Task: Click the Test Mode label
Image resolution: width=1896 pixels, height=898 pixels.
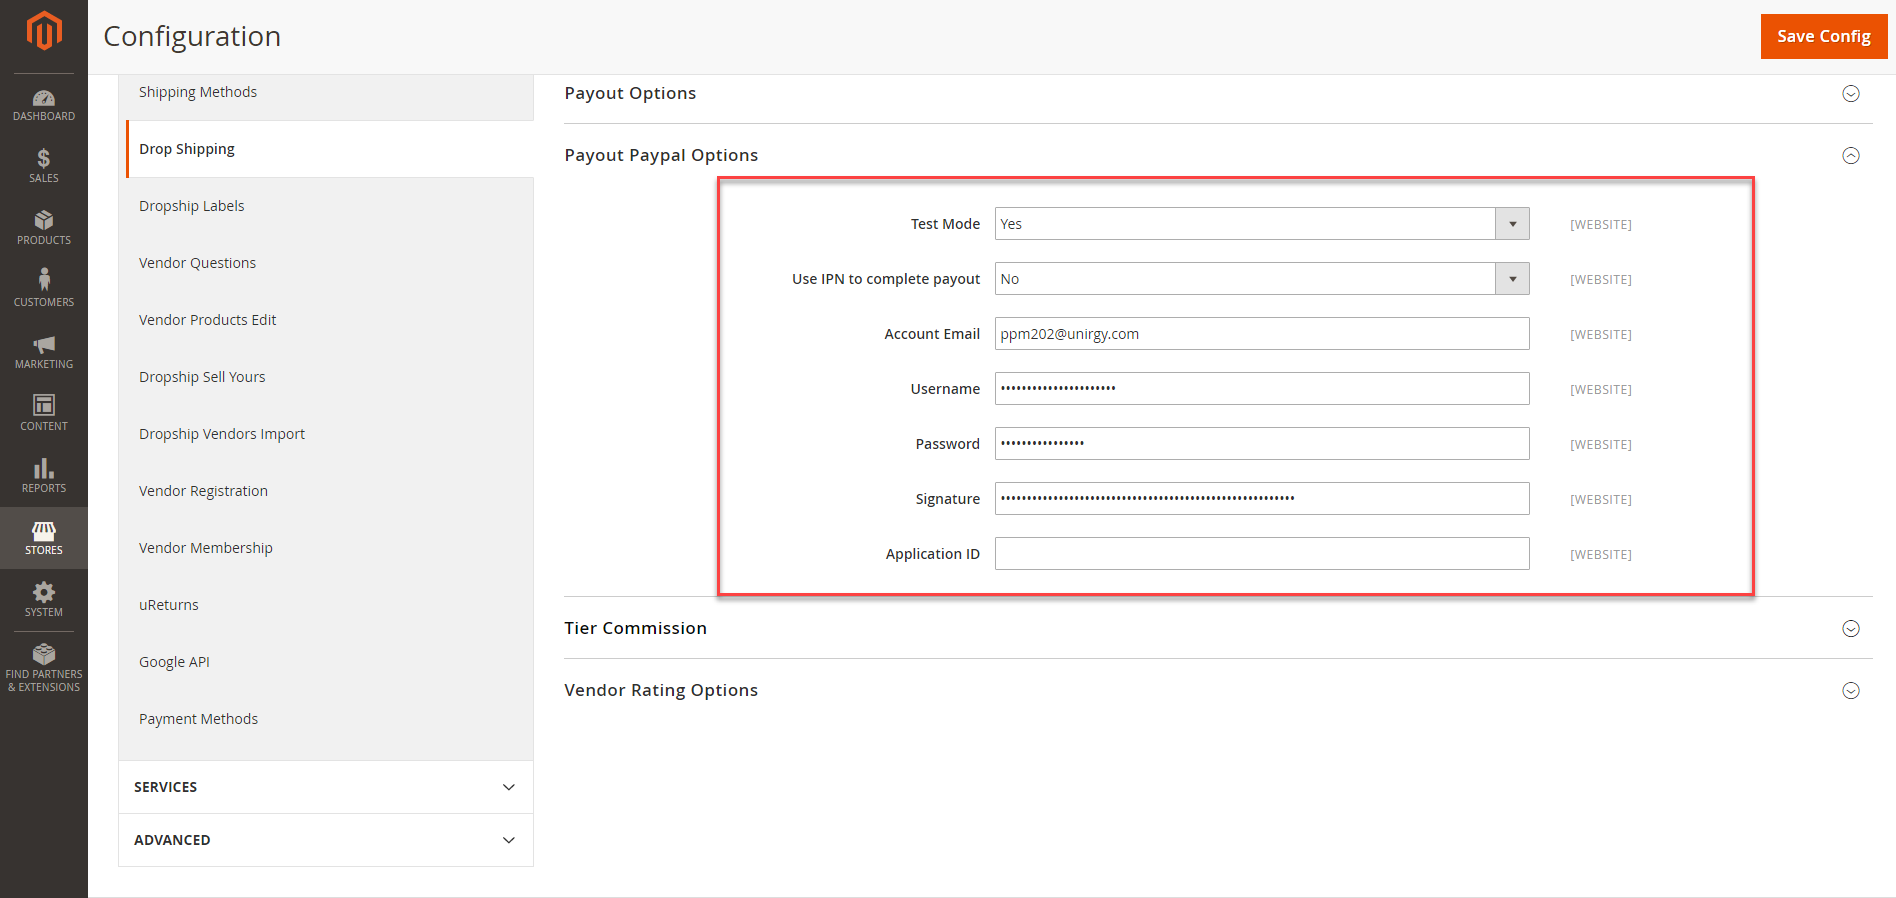Action: pos(945,224)
